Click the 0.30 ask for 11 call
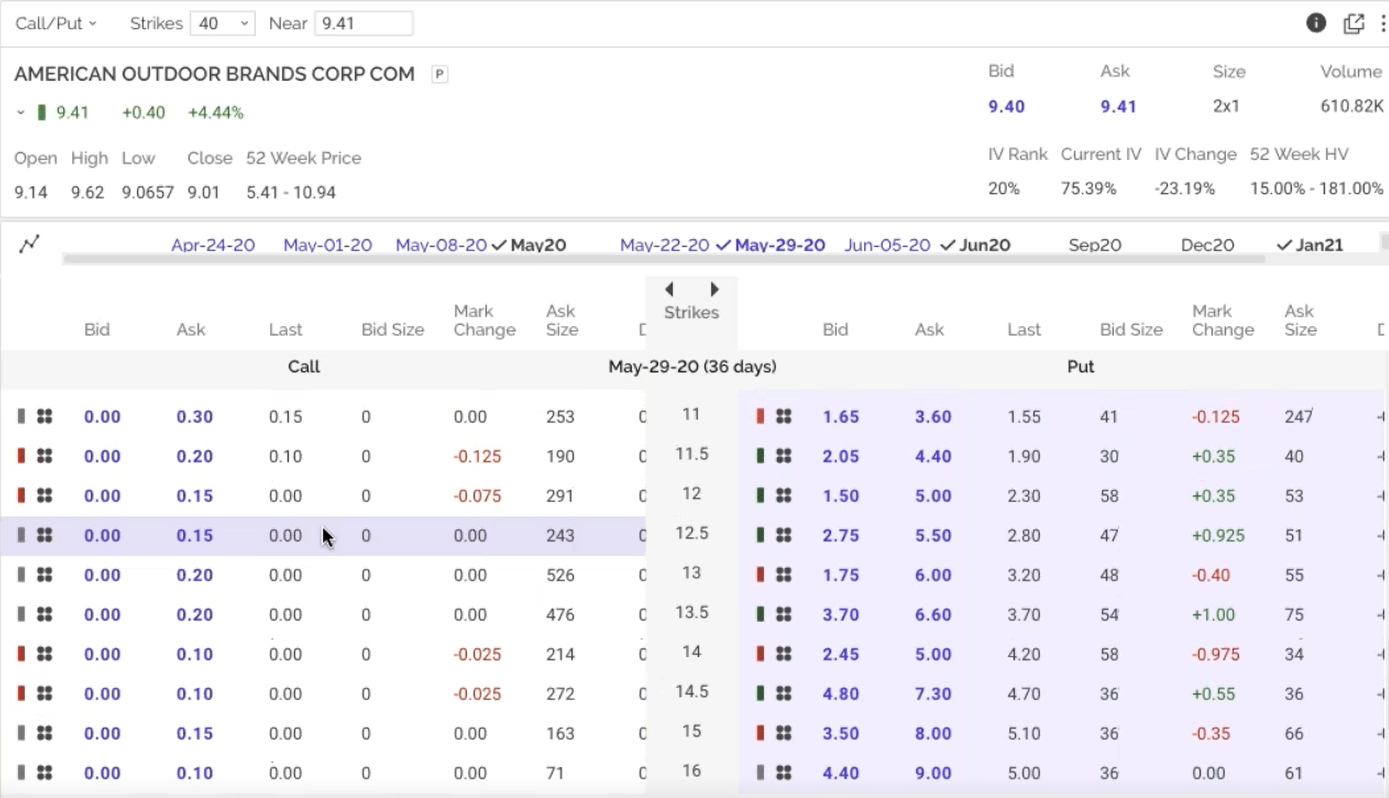This screenshot has width=1389, height=798. 194,417
